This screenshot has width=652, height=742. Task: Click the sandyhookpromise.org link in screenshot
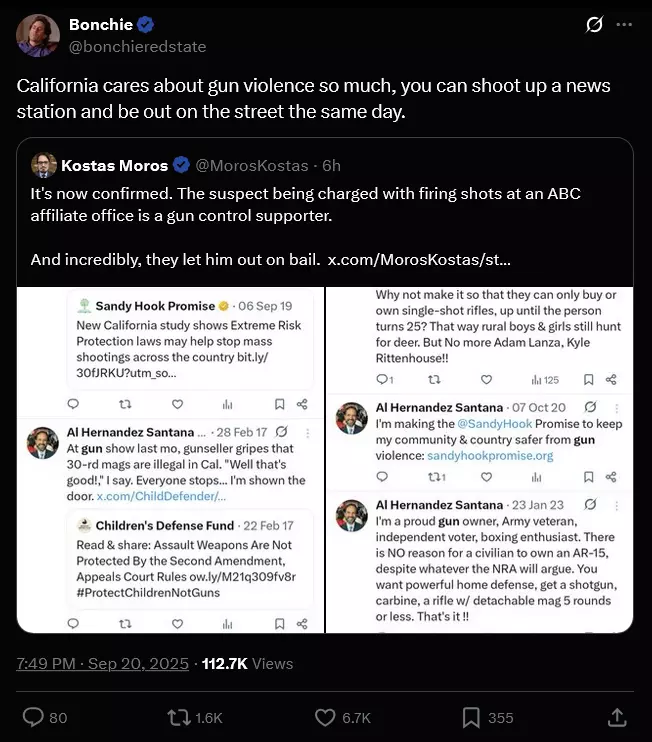[x=490, y=456]
